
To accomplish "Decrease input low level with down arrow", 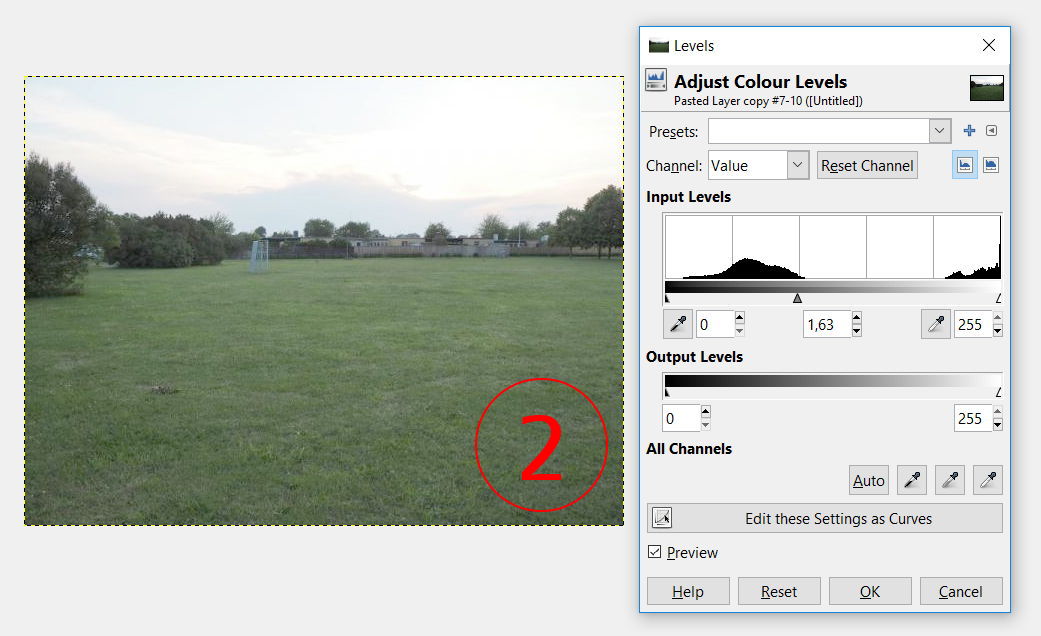I will (740, 331).
